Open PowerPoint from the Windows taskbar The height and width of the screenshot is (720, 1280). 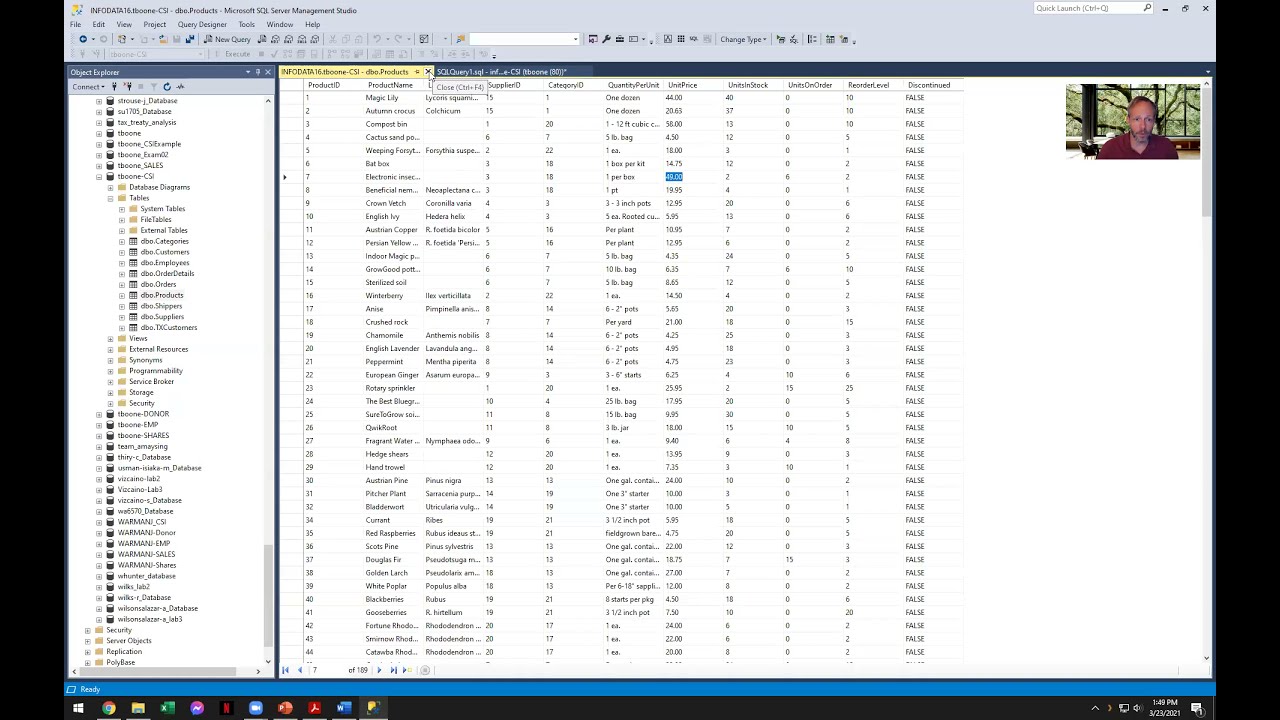[x=285, y=708]
